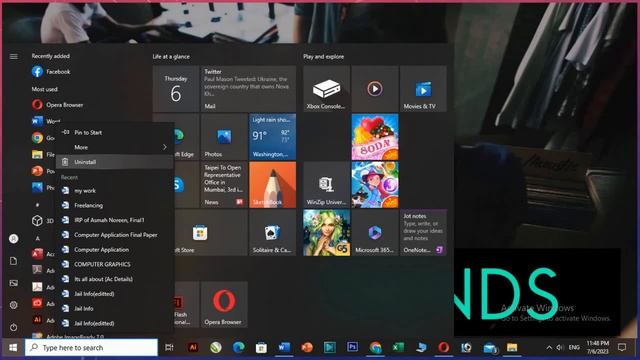Screen dimensions: 640x360
Task: Open the "#" letter index heading
Action: [x=37, y=204]
